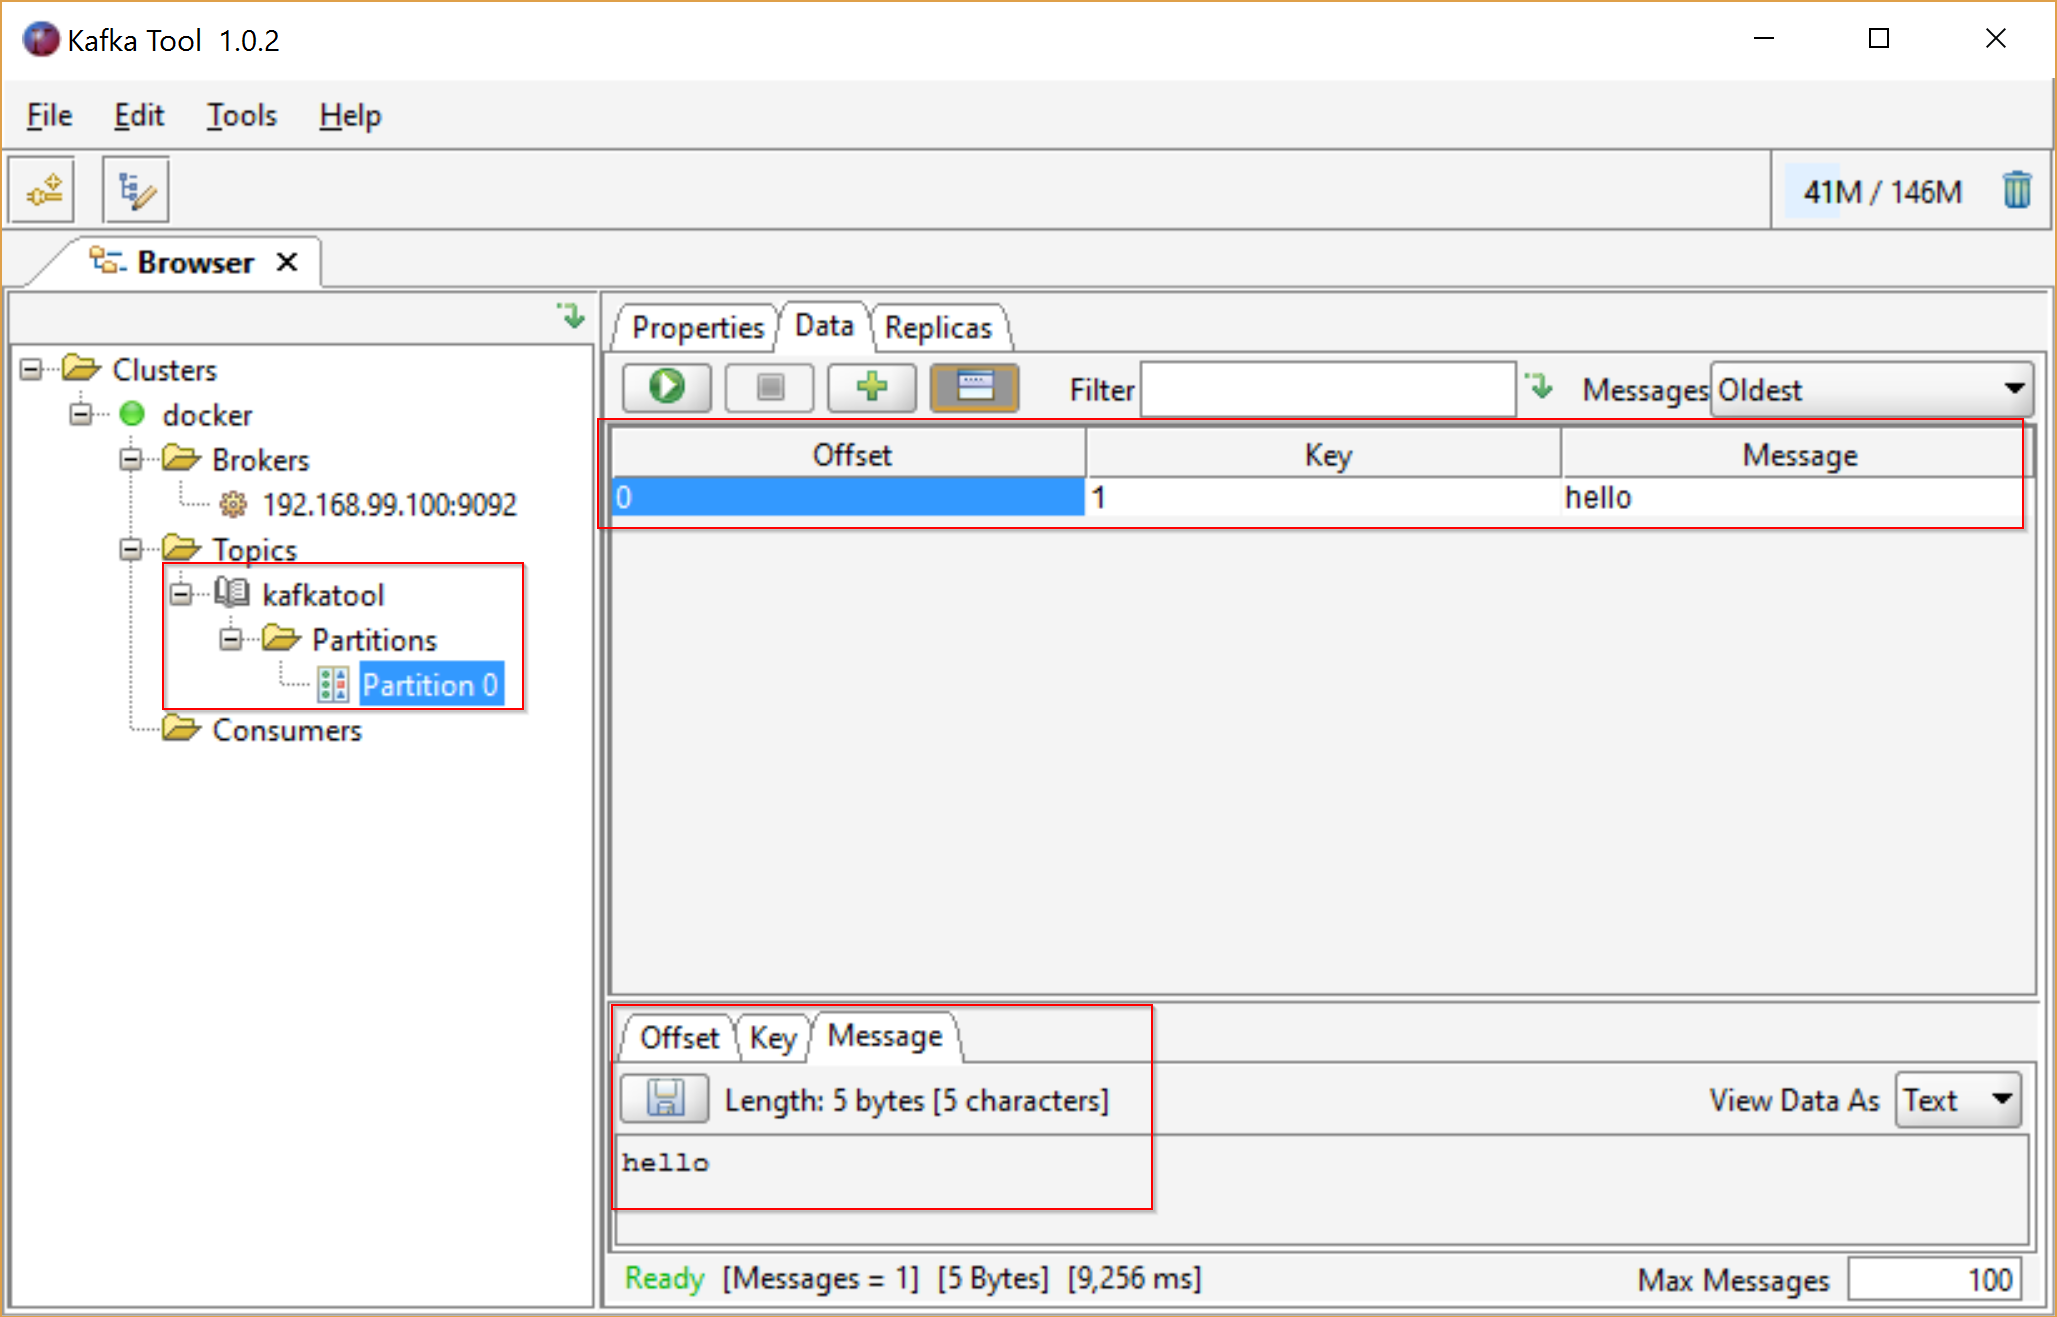This screenshot has height=1317, width=2057.
Task: Click the Browser tab tree icon
Action: pos(106,261)
